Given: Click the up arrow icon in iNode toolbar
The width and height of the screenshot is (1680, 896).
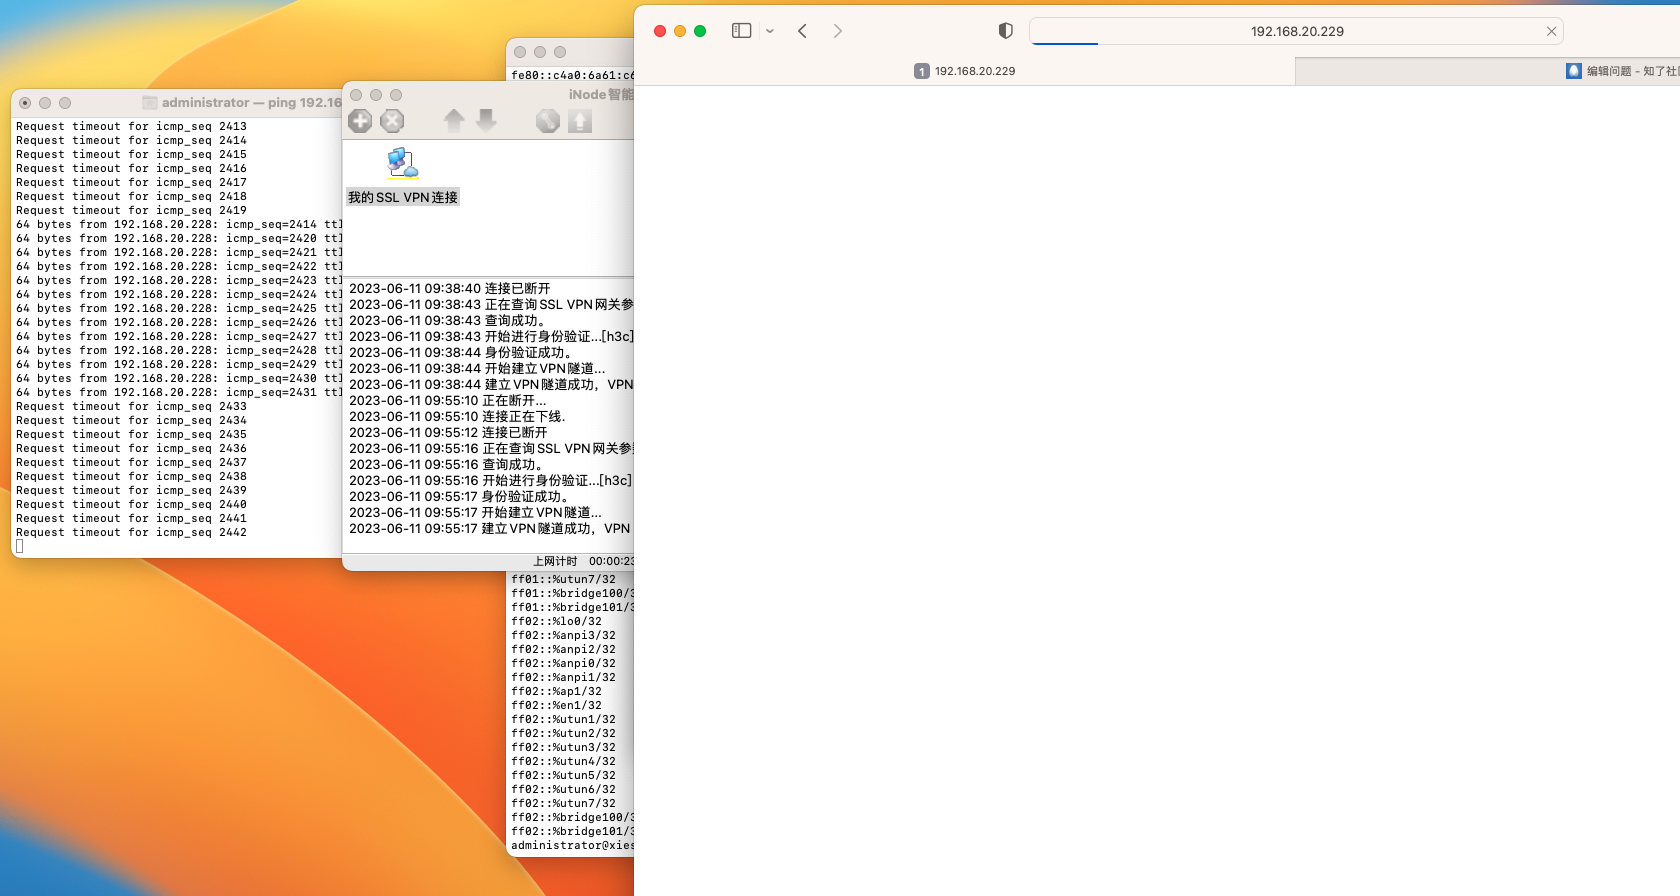Looking at the screenshot, I should pos(454,121).
